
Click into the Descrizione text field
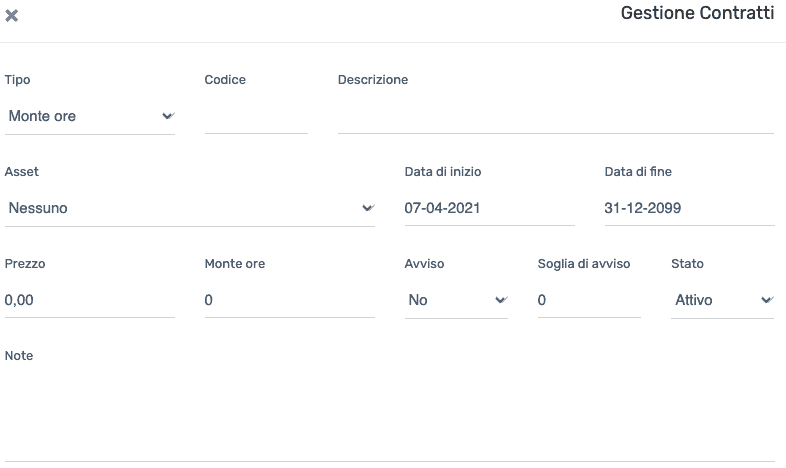click(556, 116)
